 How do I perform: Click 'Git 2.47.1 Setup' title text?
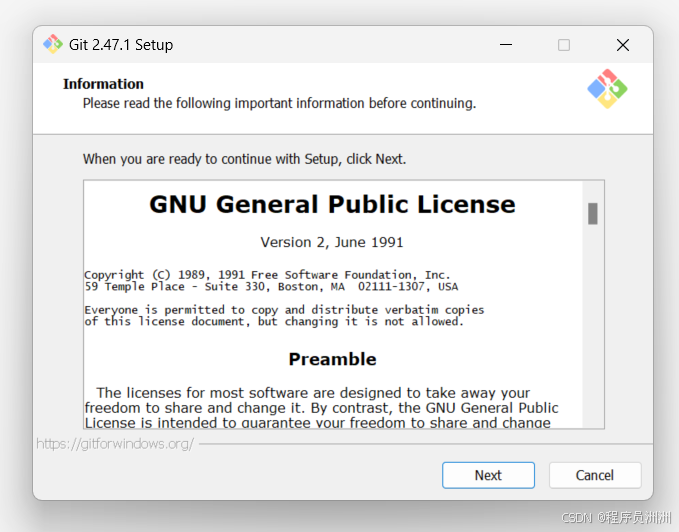tap(121, 45)
